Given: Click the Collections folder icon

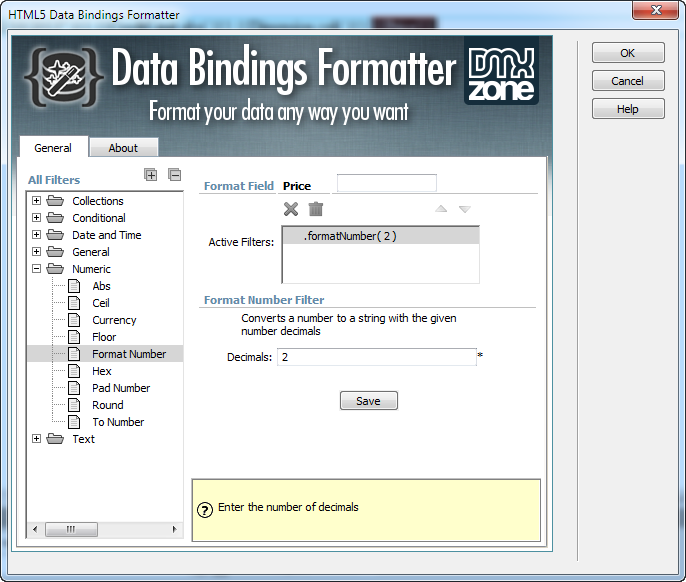Looking at the screenshot, I should pyautogui.click(x=55, y=201).
